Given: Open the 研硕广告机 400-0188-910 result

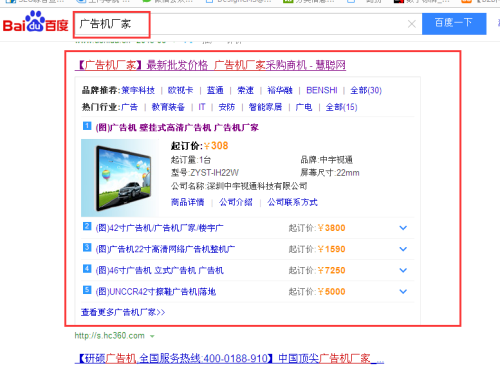Looking at the screenshot, I should (229, 358).
